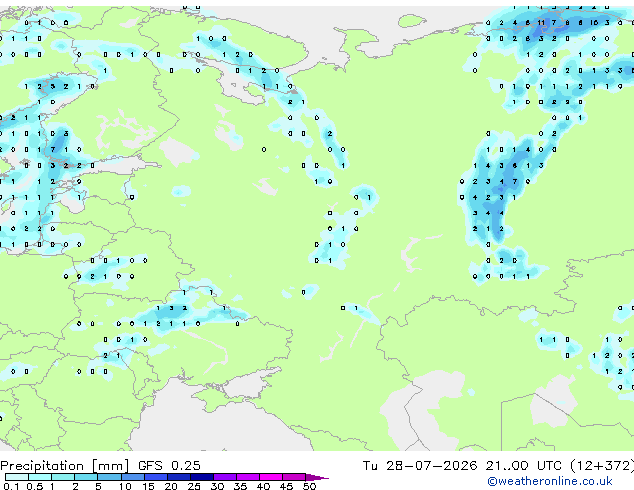Click the '[mm]' unit label

pyautogui.click(x=110, y=466)
